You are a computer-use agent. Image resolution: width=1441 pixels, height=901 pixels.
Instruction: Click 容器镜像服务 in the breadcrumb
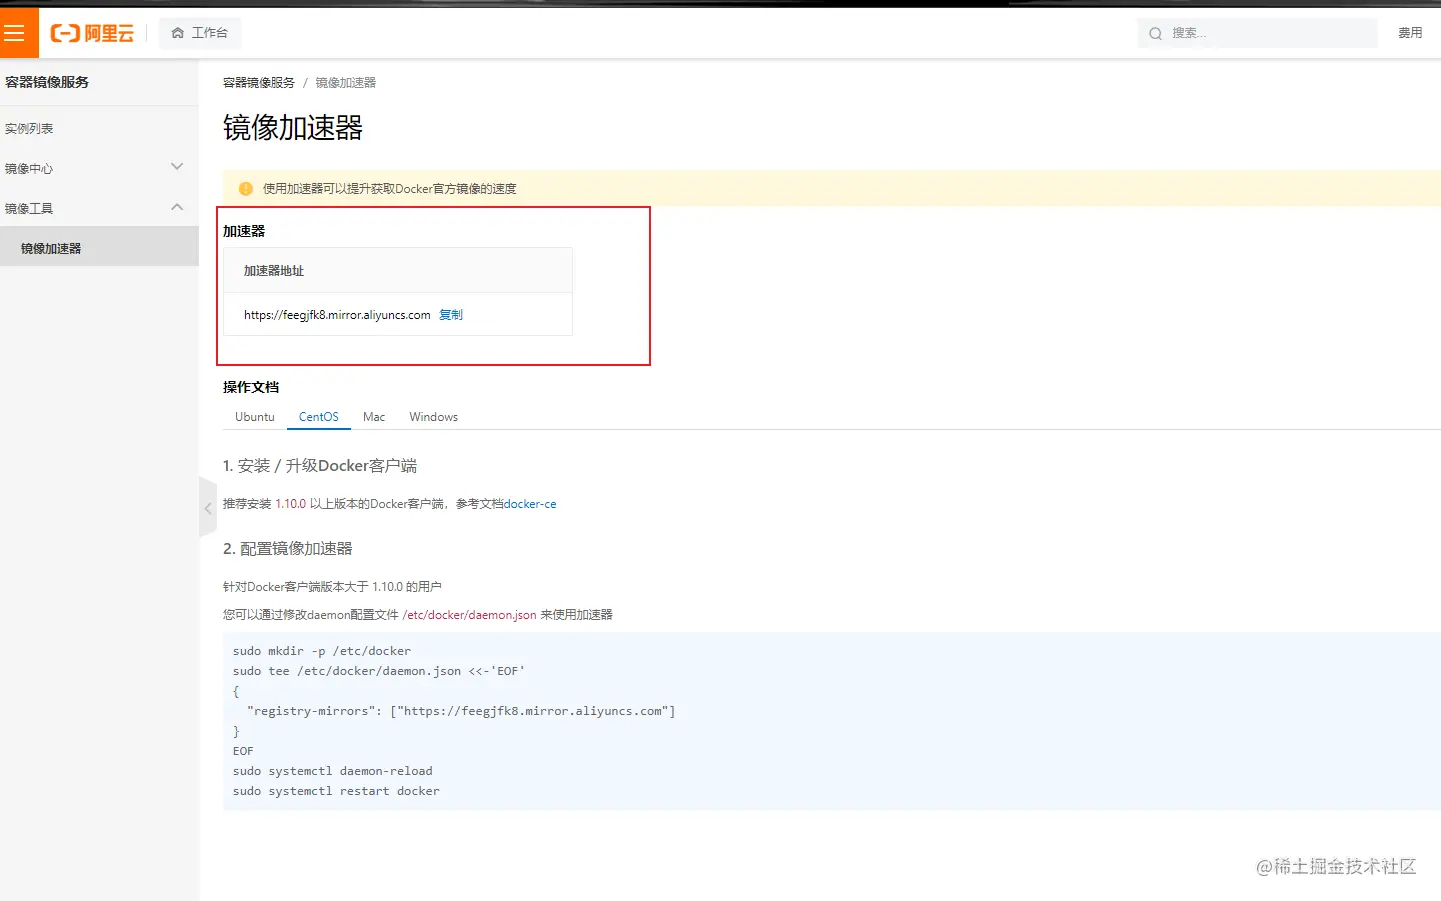259,83
